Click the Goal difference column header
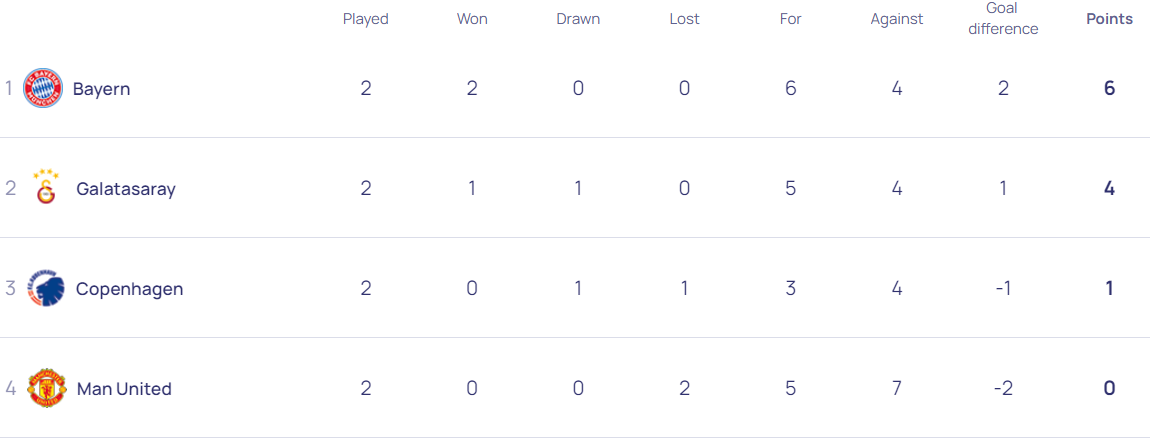 [x=1003, y=19]
